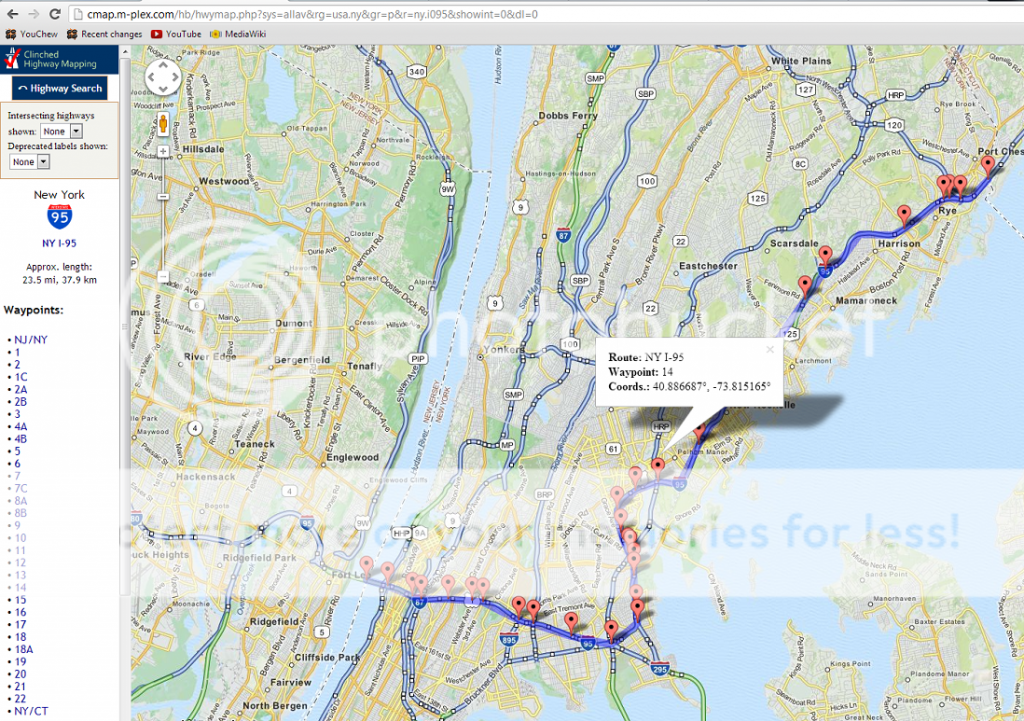Open the Deprecated labels shown dropdown
The width and height of the screenshot is (1024, 721).
(29, 161)
